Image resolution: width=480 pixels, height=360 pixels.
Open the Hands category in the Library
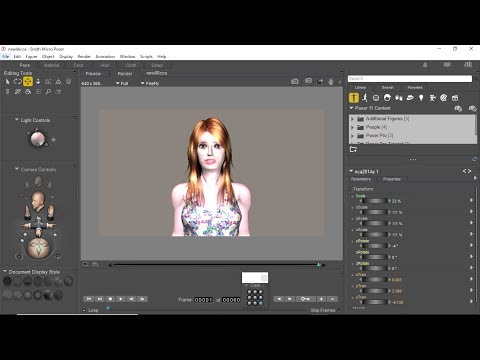click(x=399, y=98)
